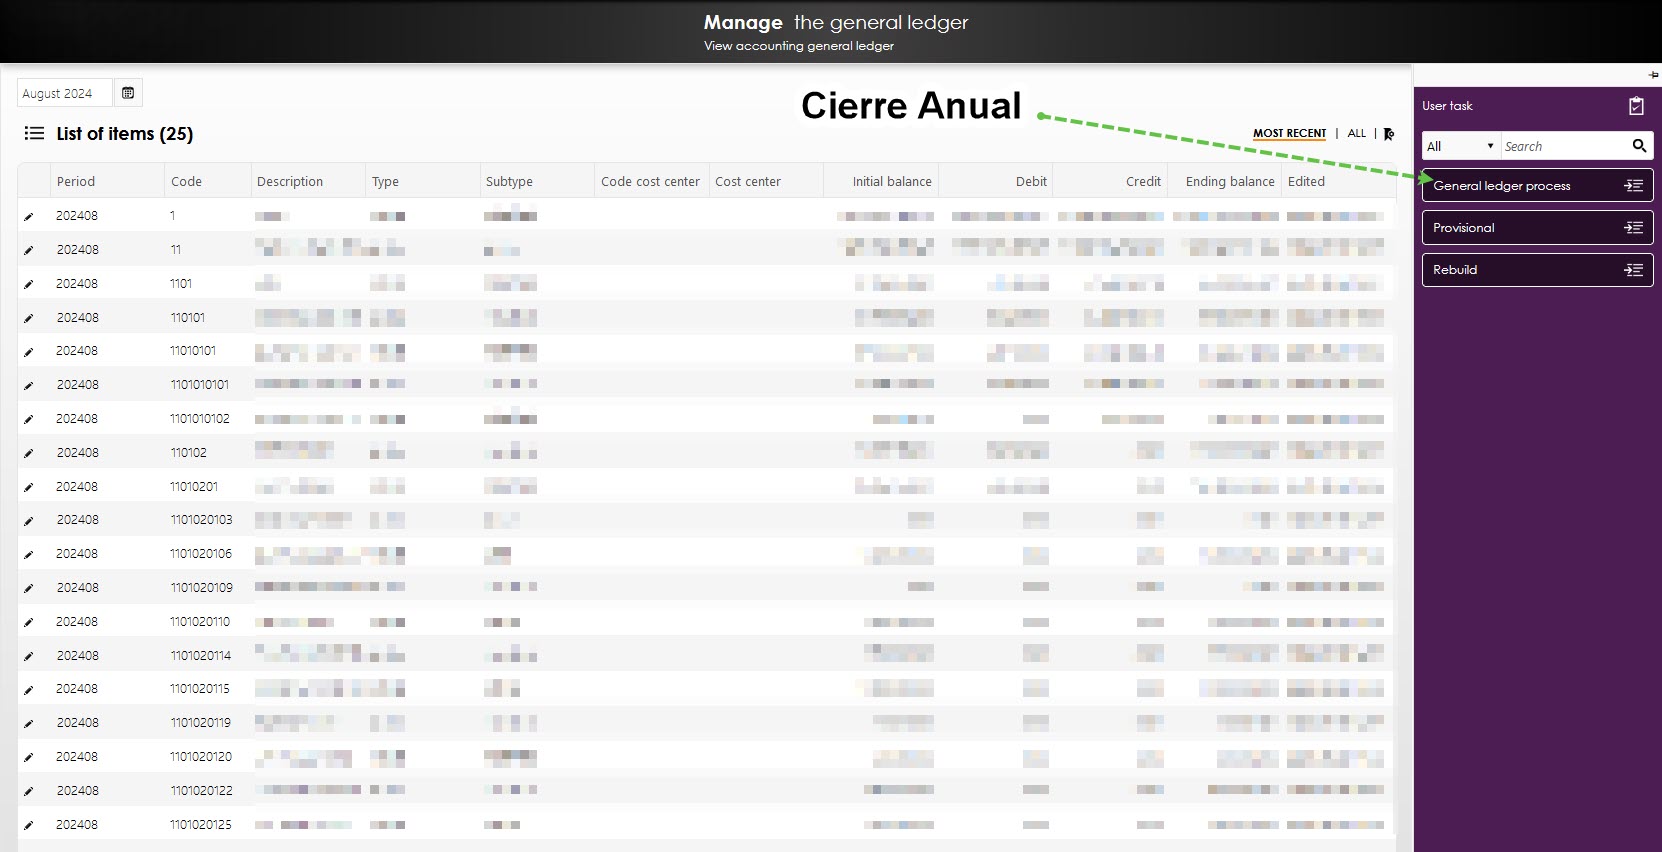Screen dimensions: 1662x852
Task: Click the search magnifier icon in User task
Action: (1639, 146)
